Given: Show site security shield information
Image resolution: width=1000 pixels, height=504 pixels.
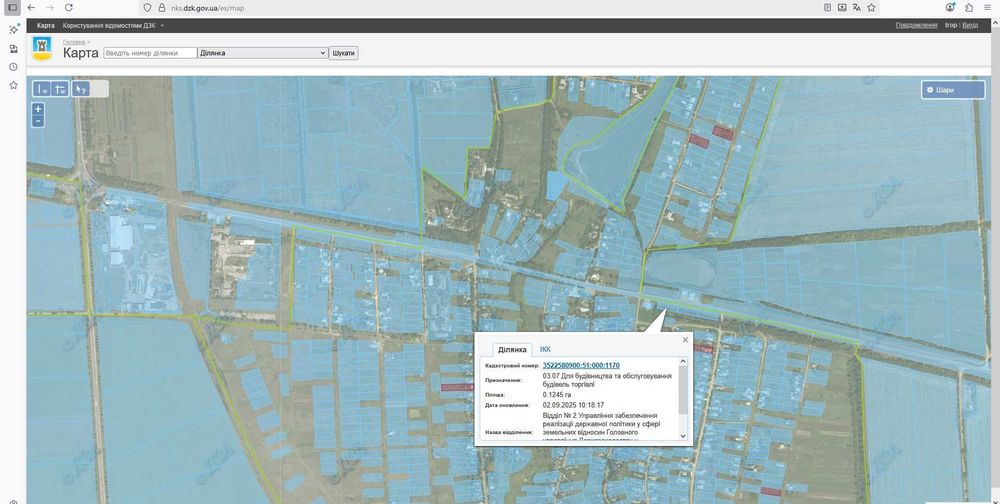Looking at the screenshot, I should [147, 8].
